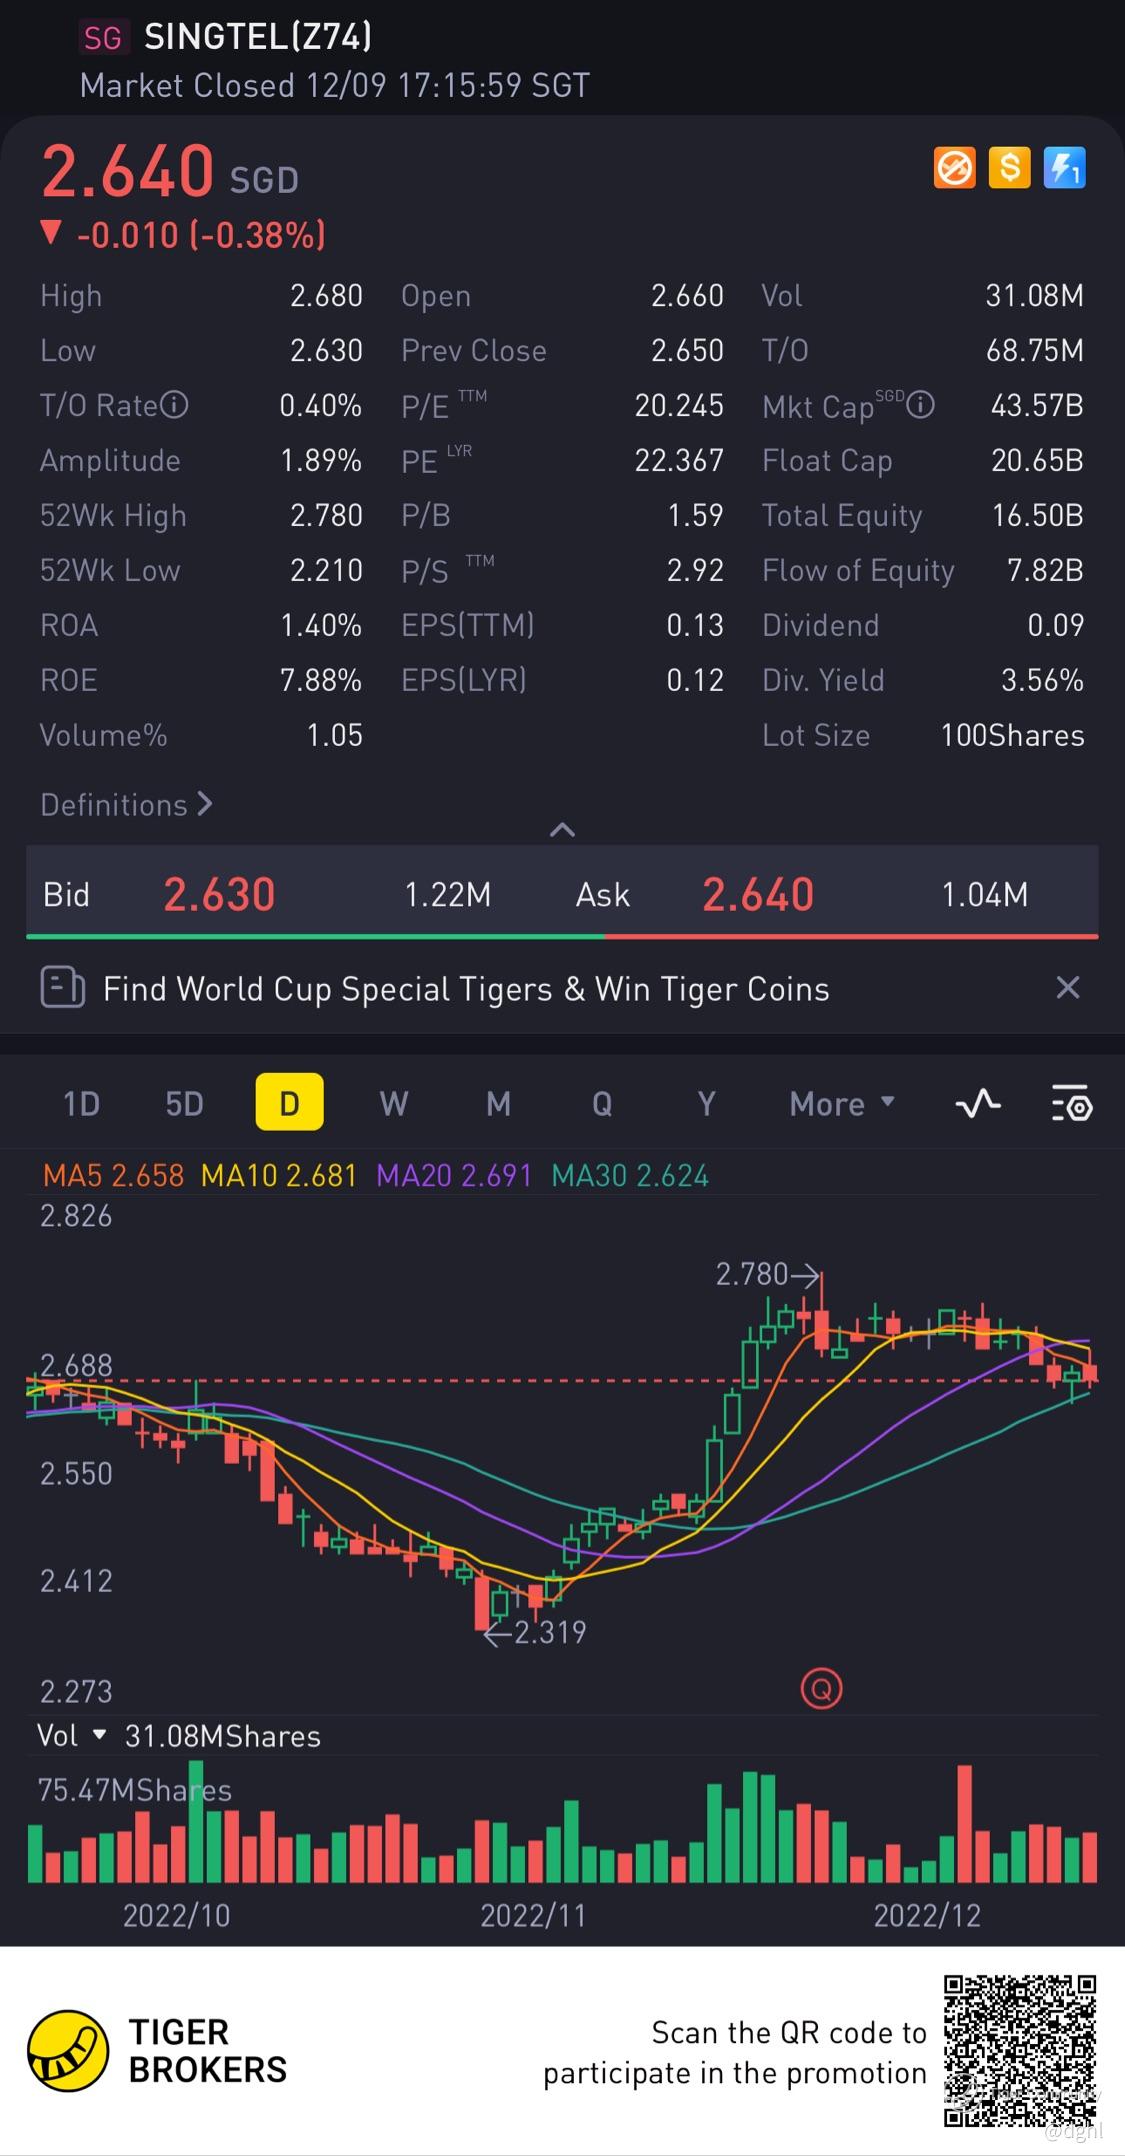1125x2156 pixels.
Task: Open chart settings icon
Action: pyautogui.click(x=1072, y=1103)
